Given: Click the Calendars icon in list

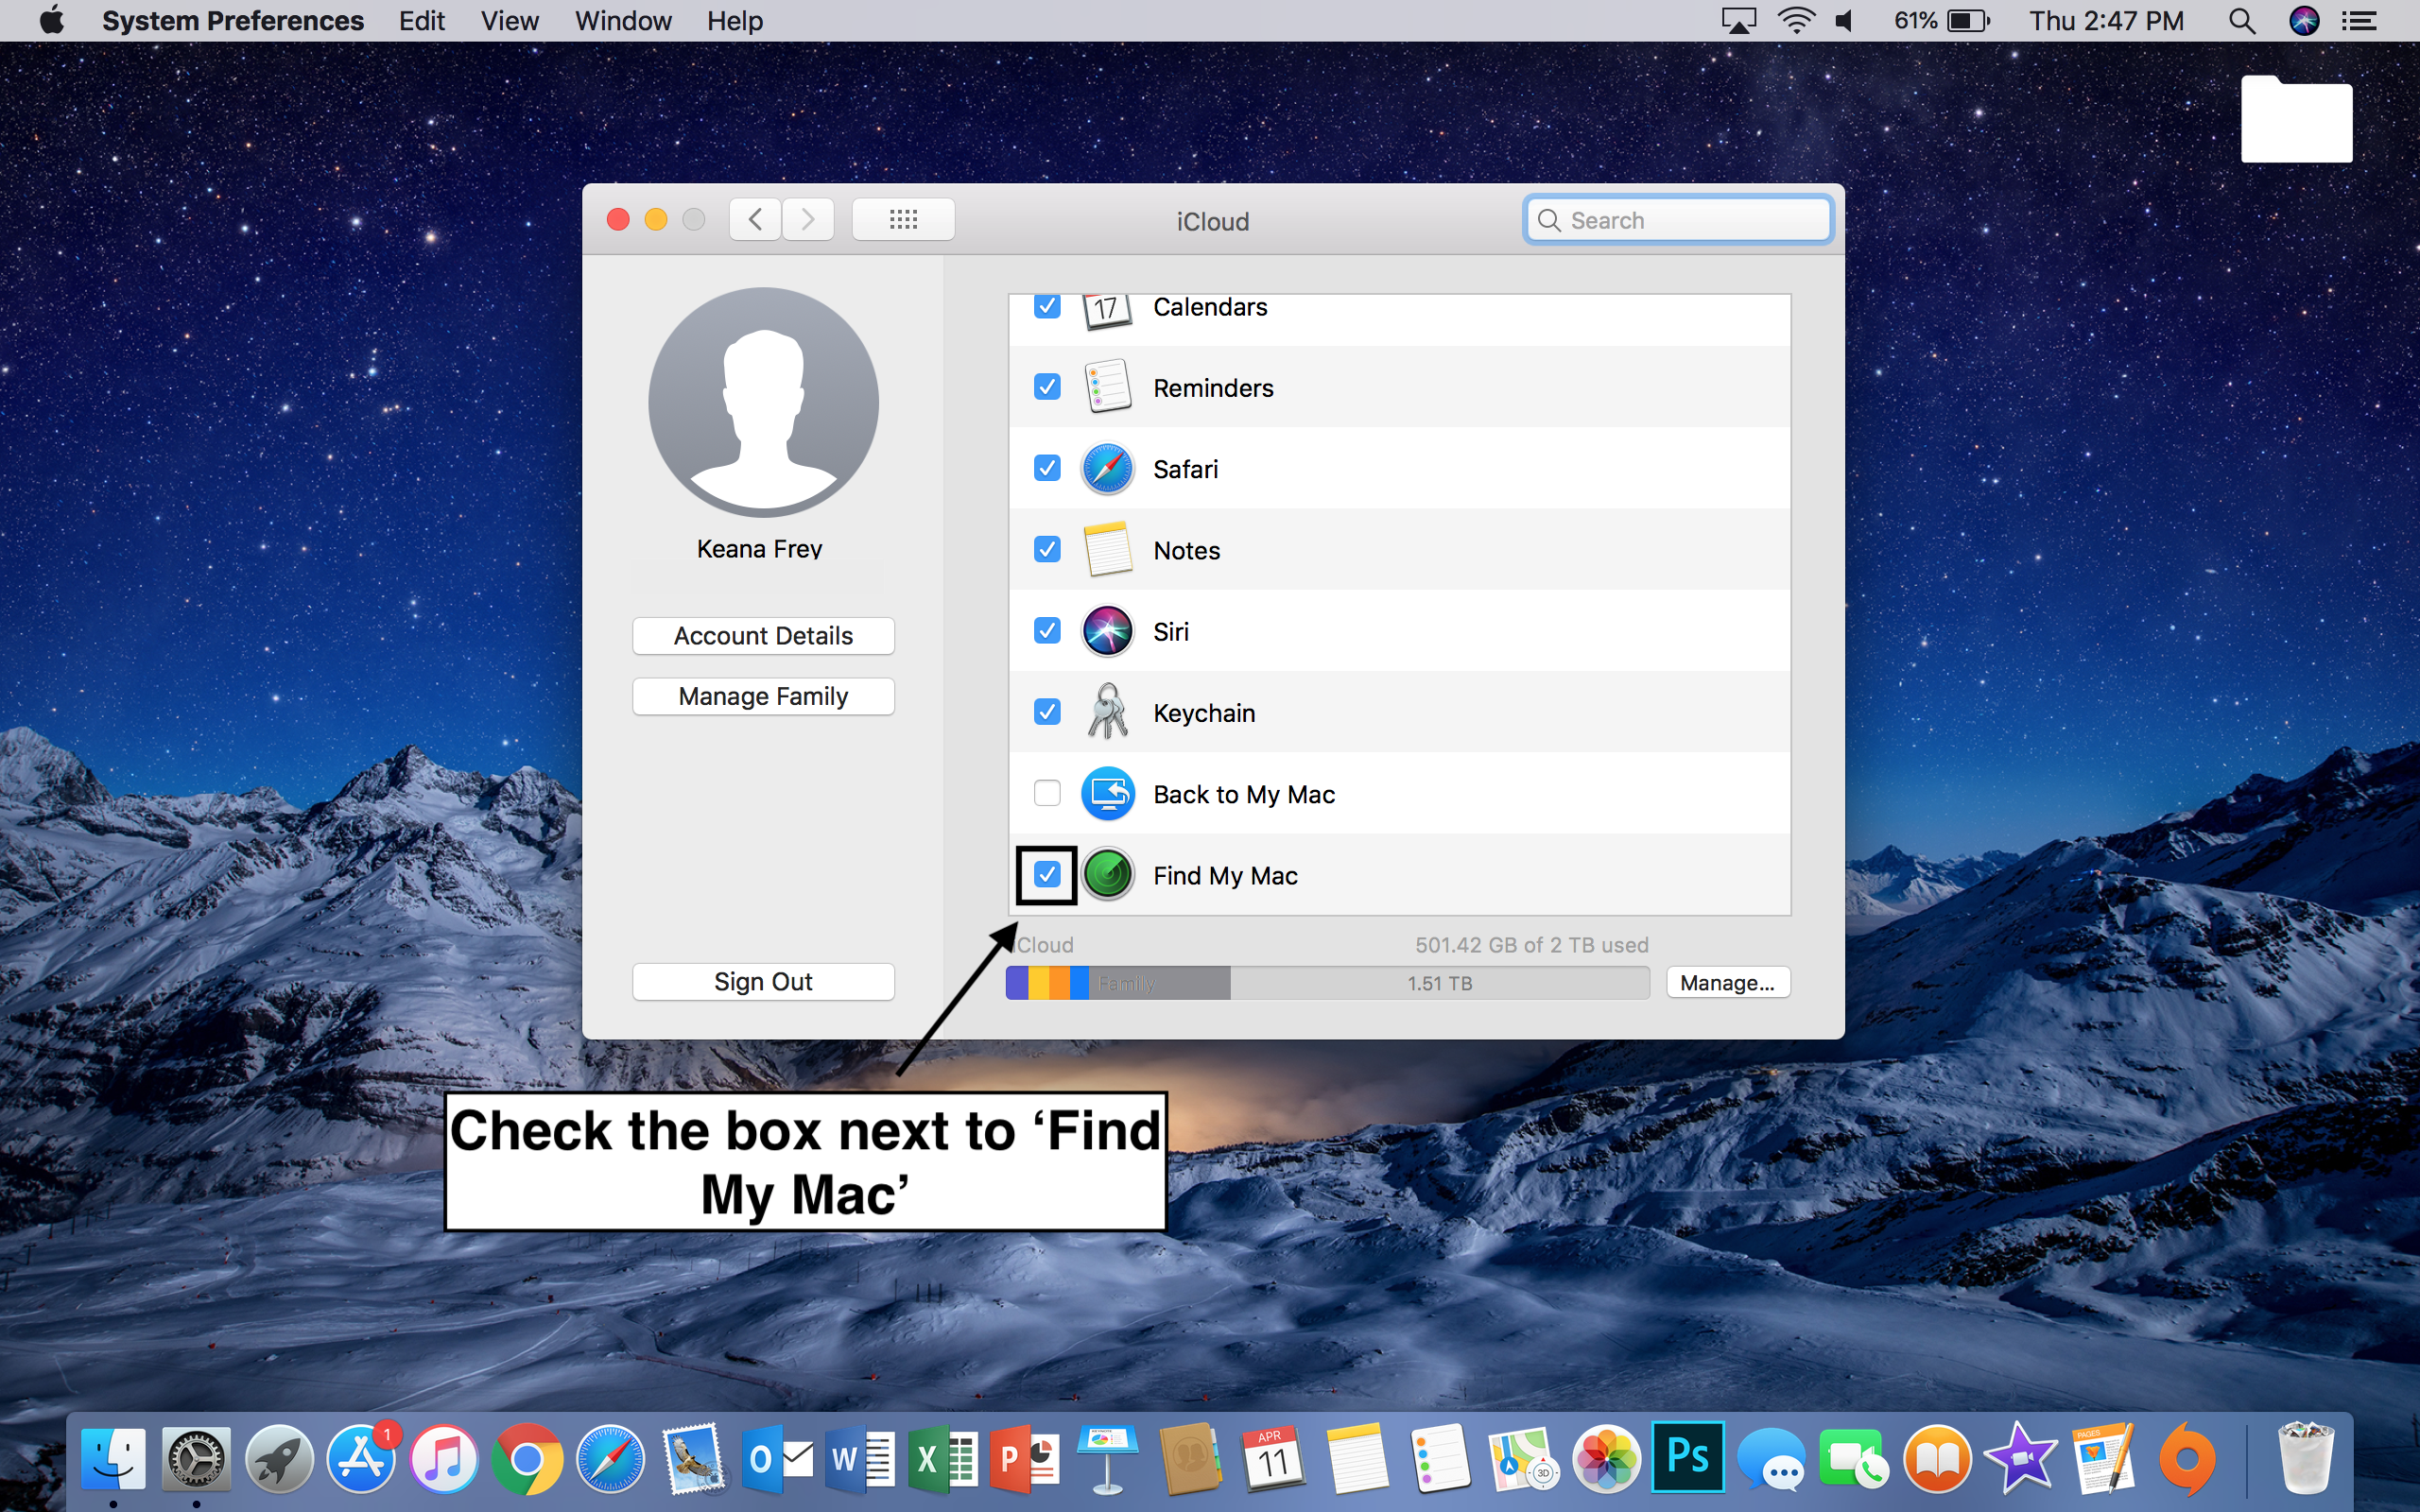Looking at the screenshot, I should [x=1107, y=311].
